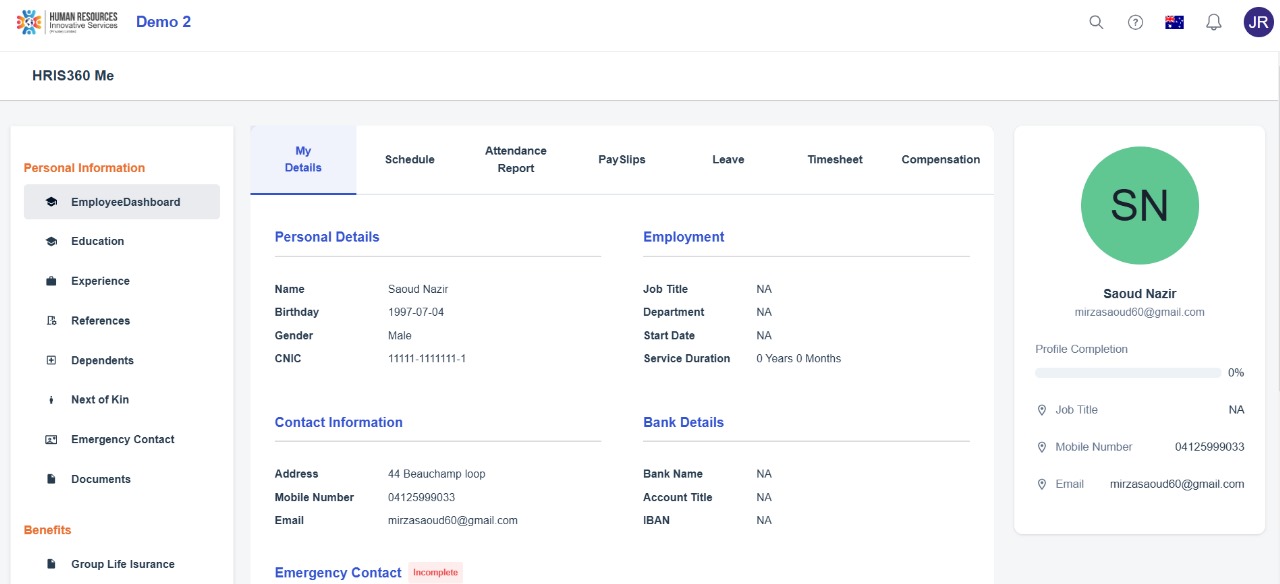Screen dimensions: 1280x584
Task: Click the SN profile avatar
Action: pos(1139,206)
